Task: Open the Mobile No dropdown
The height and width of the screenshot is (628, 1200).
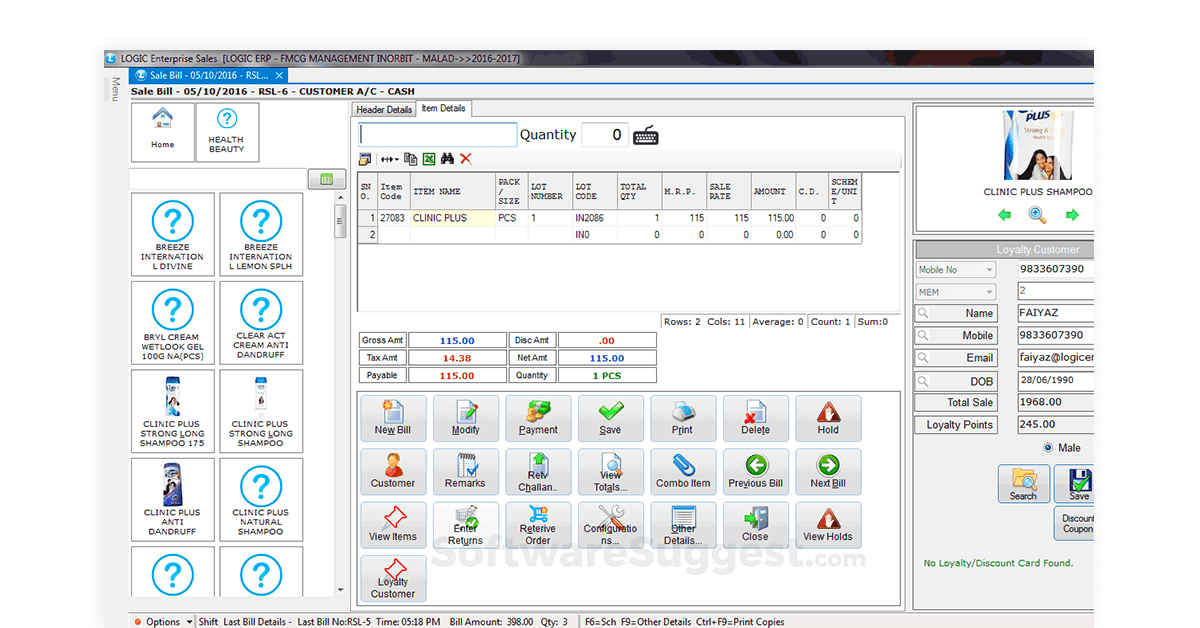Action: 955,270
